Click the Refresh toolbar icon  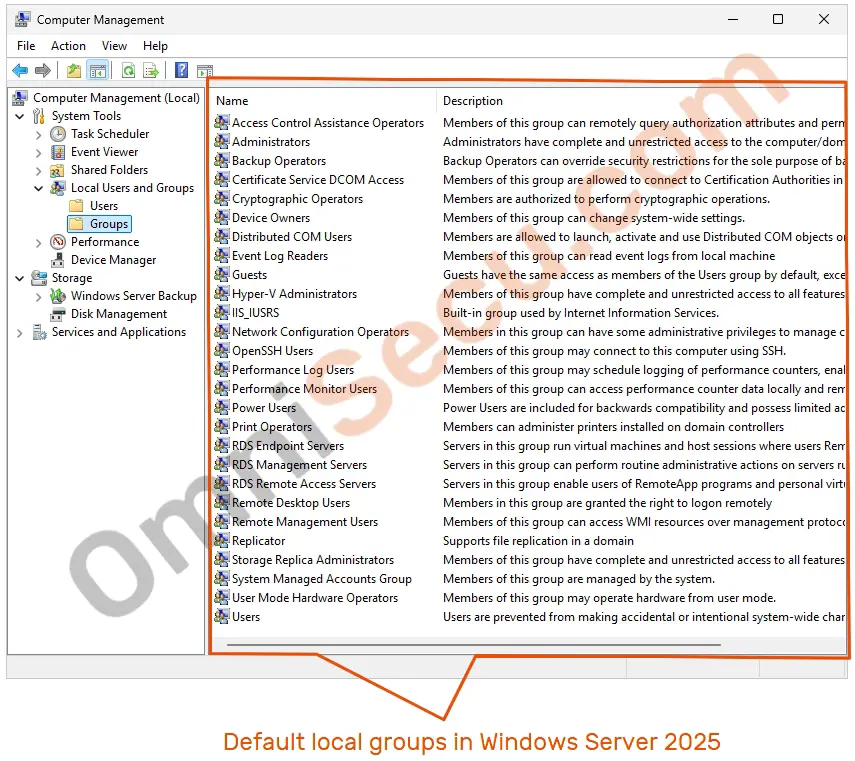point(128,70)
